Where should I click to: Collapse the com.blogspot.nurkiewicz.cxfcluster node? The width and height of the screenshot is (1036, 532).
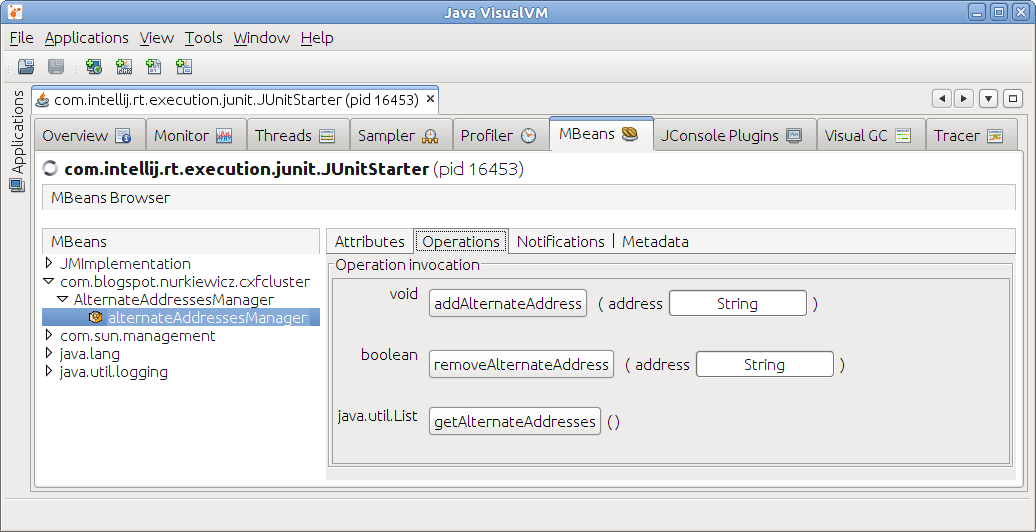pyautogui.click(x=48, y=282)
